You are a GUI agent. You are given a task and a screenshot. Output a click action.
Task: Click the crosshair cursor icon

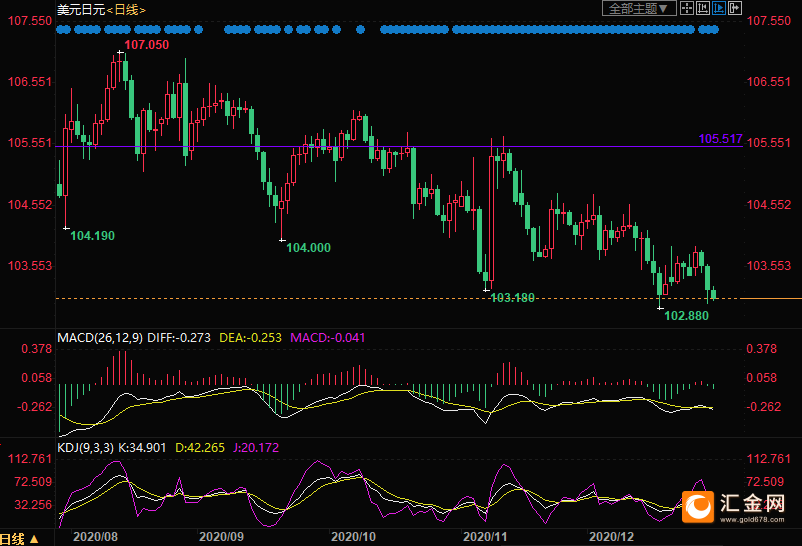(x=687, y=8)
